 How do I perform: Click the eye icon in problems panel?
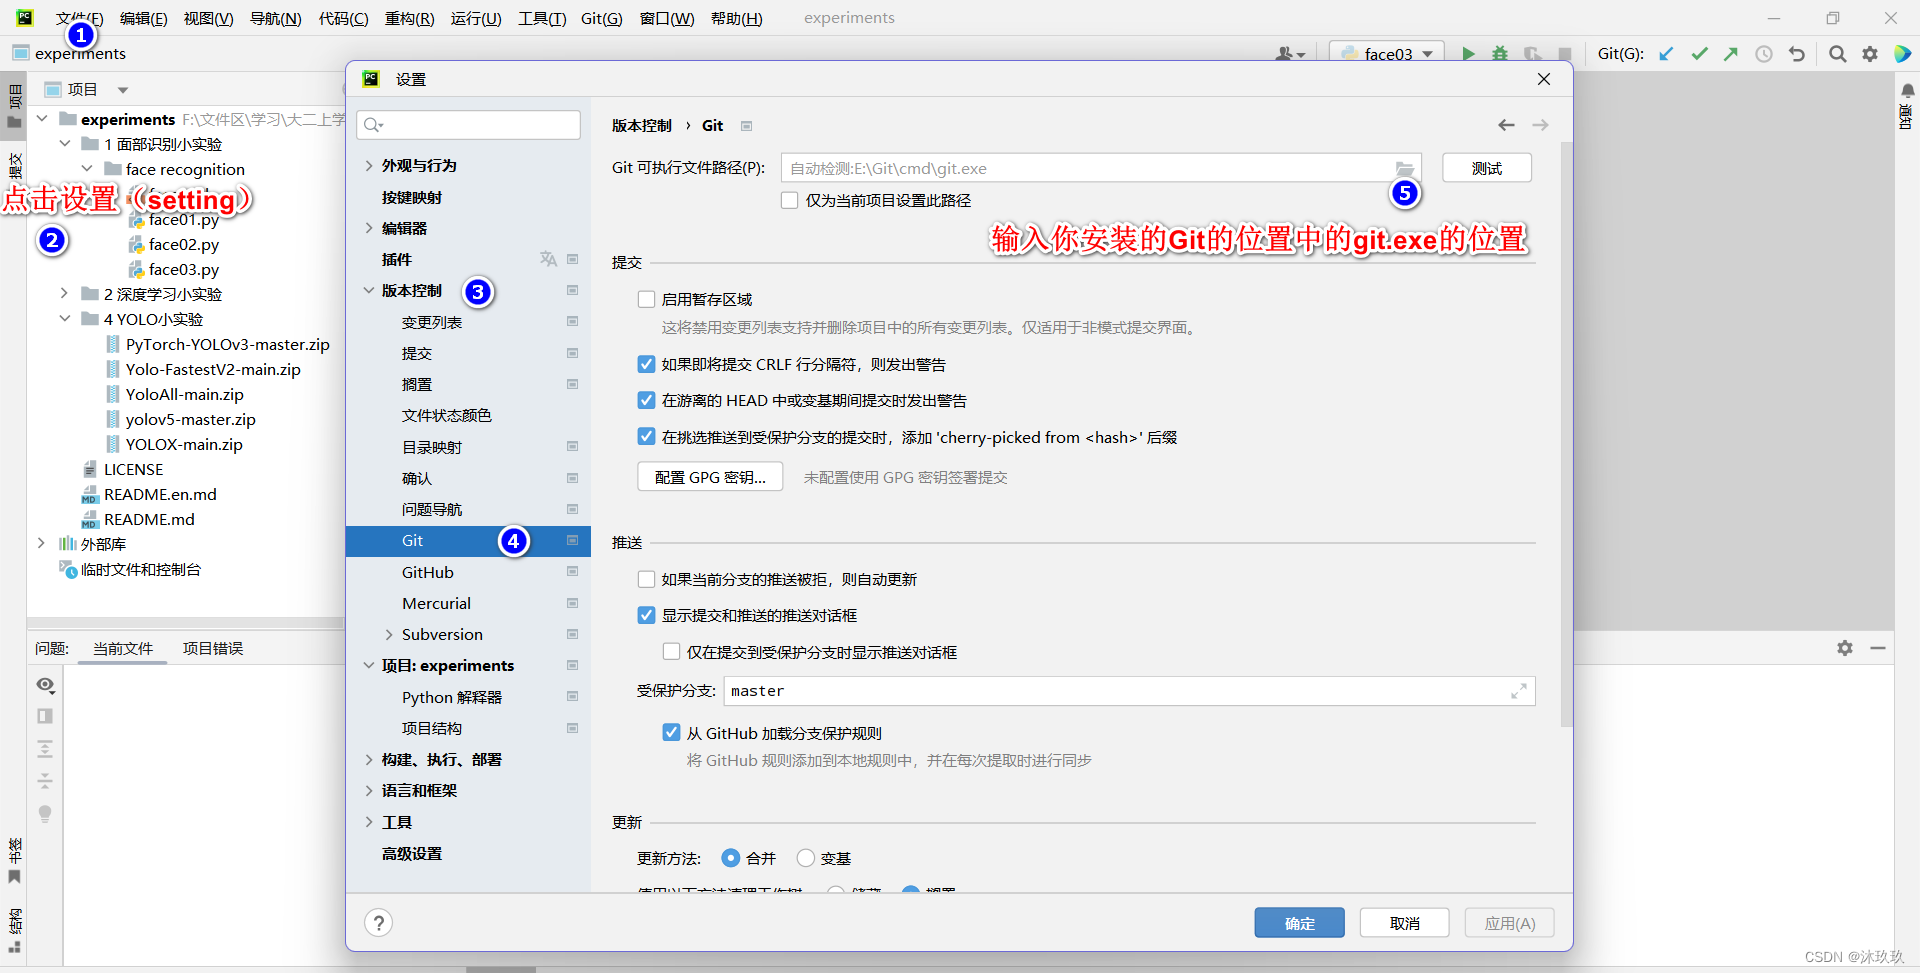[x=45, y=685]
